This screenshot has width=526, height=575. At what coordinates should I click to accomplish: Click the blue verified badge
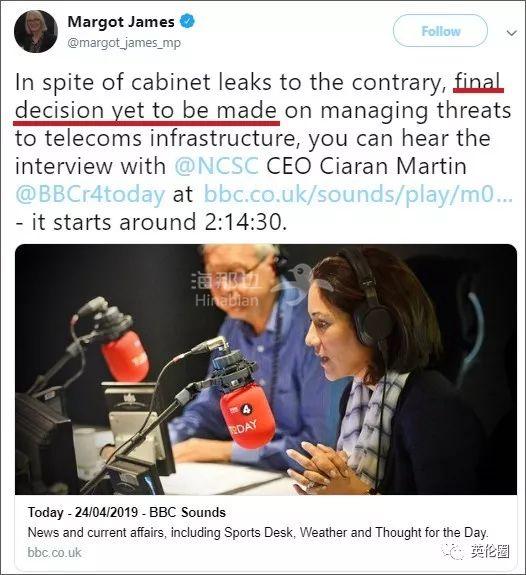click(187, 22)
